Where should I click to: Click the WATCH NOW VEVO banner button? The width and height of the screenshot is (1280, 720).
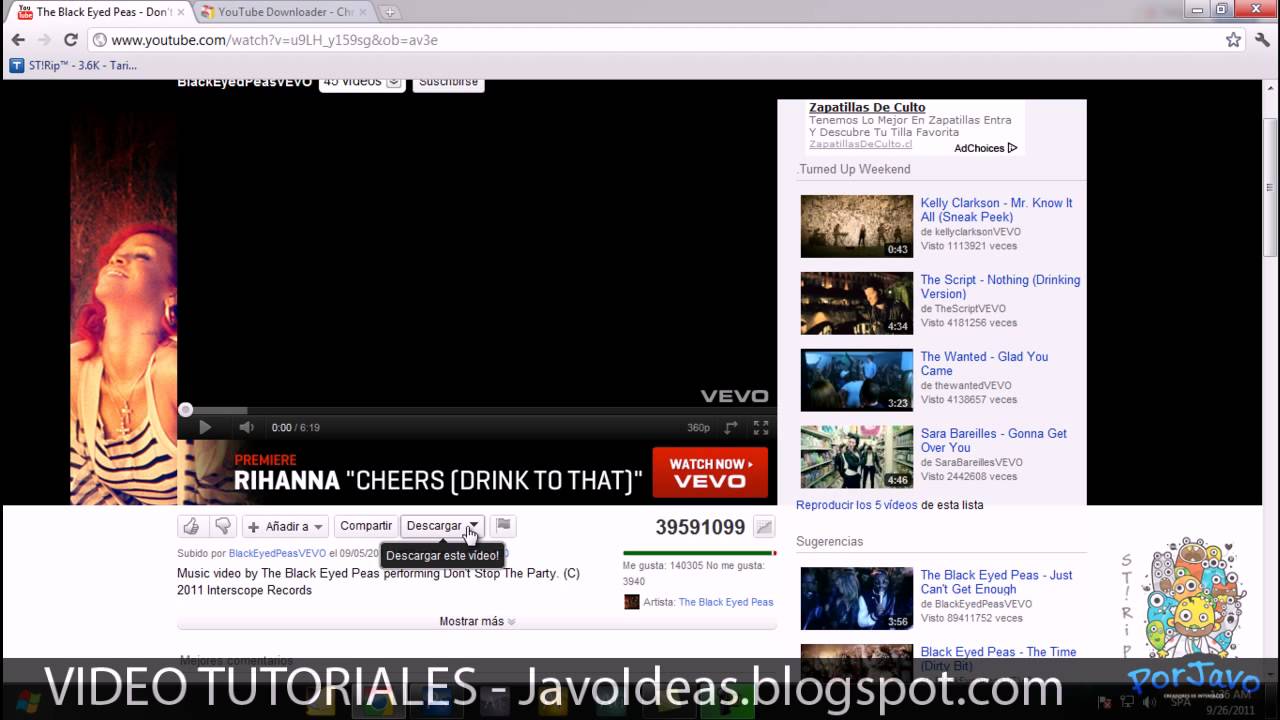pyautogui.click(x=710, y=472)
